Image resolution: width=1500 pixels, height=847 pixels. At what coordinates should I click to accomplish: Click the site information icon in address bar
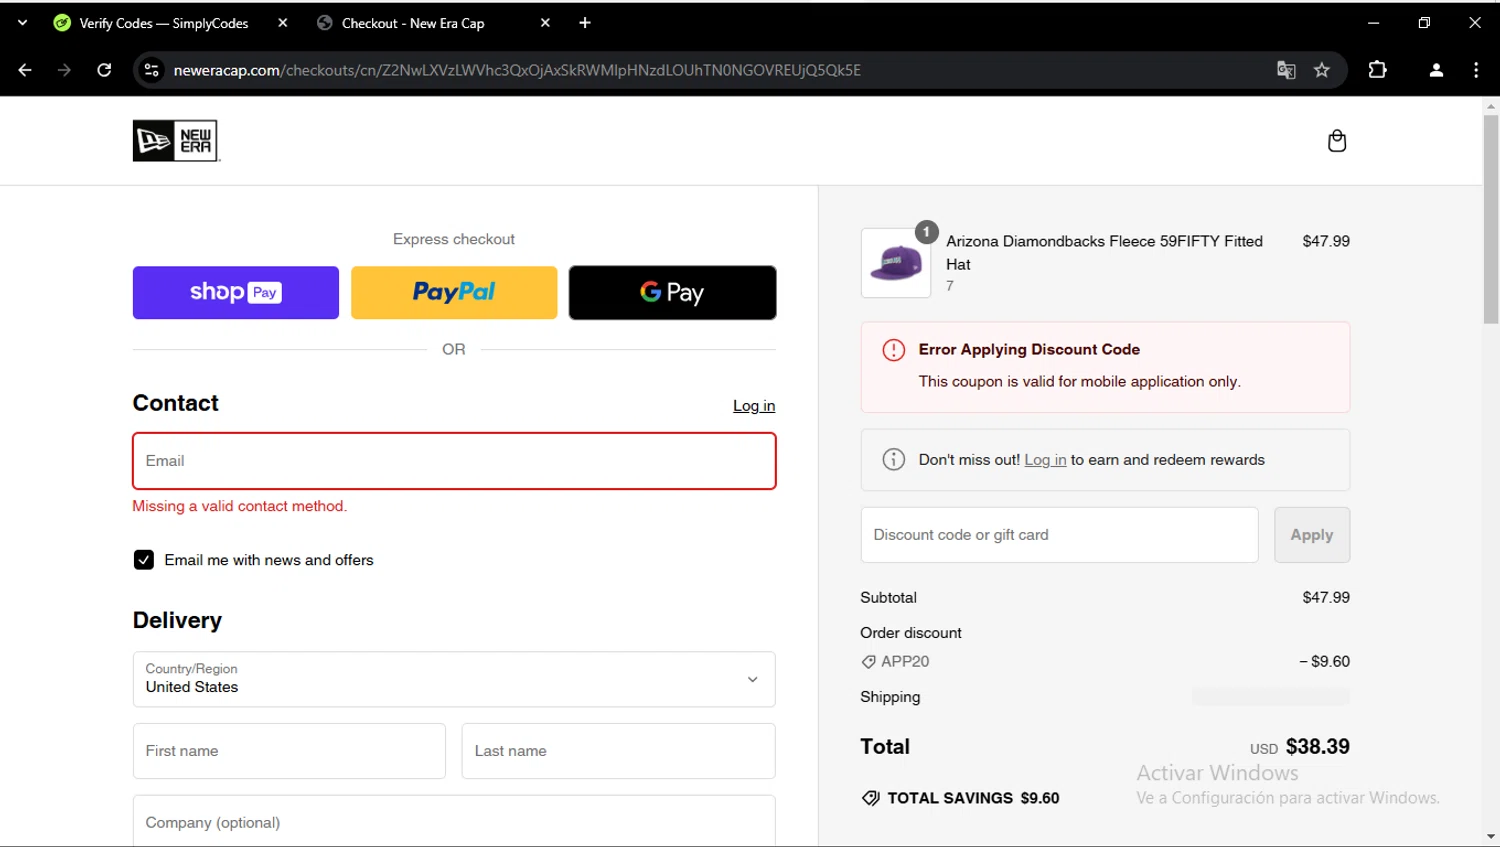click(x=152, y=70)
